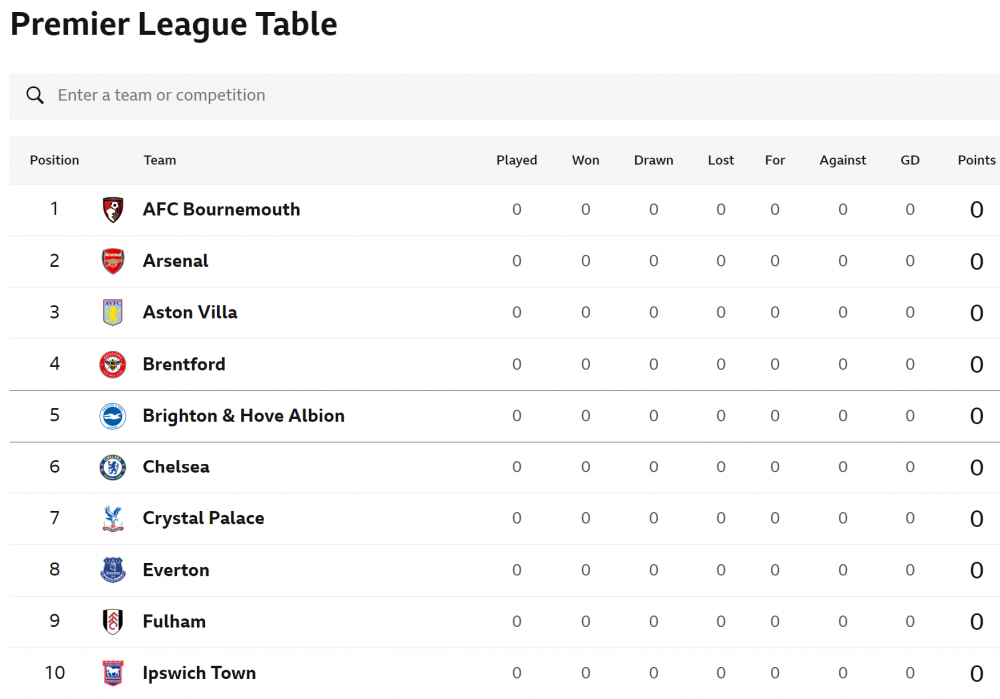The image size is (1000, 699).
Task: Click the Brighton & Hove Albion crest
Action: tap(113, 416)
